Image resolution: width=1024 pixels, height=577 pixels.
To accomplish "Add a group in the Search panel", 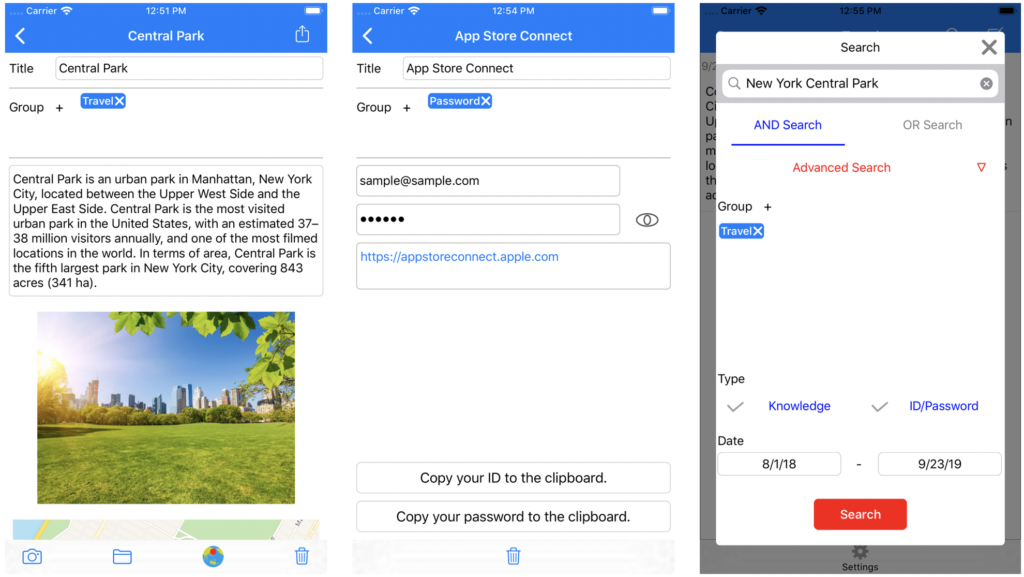I will [768, 207].
